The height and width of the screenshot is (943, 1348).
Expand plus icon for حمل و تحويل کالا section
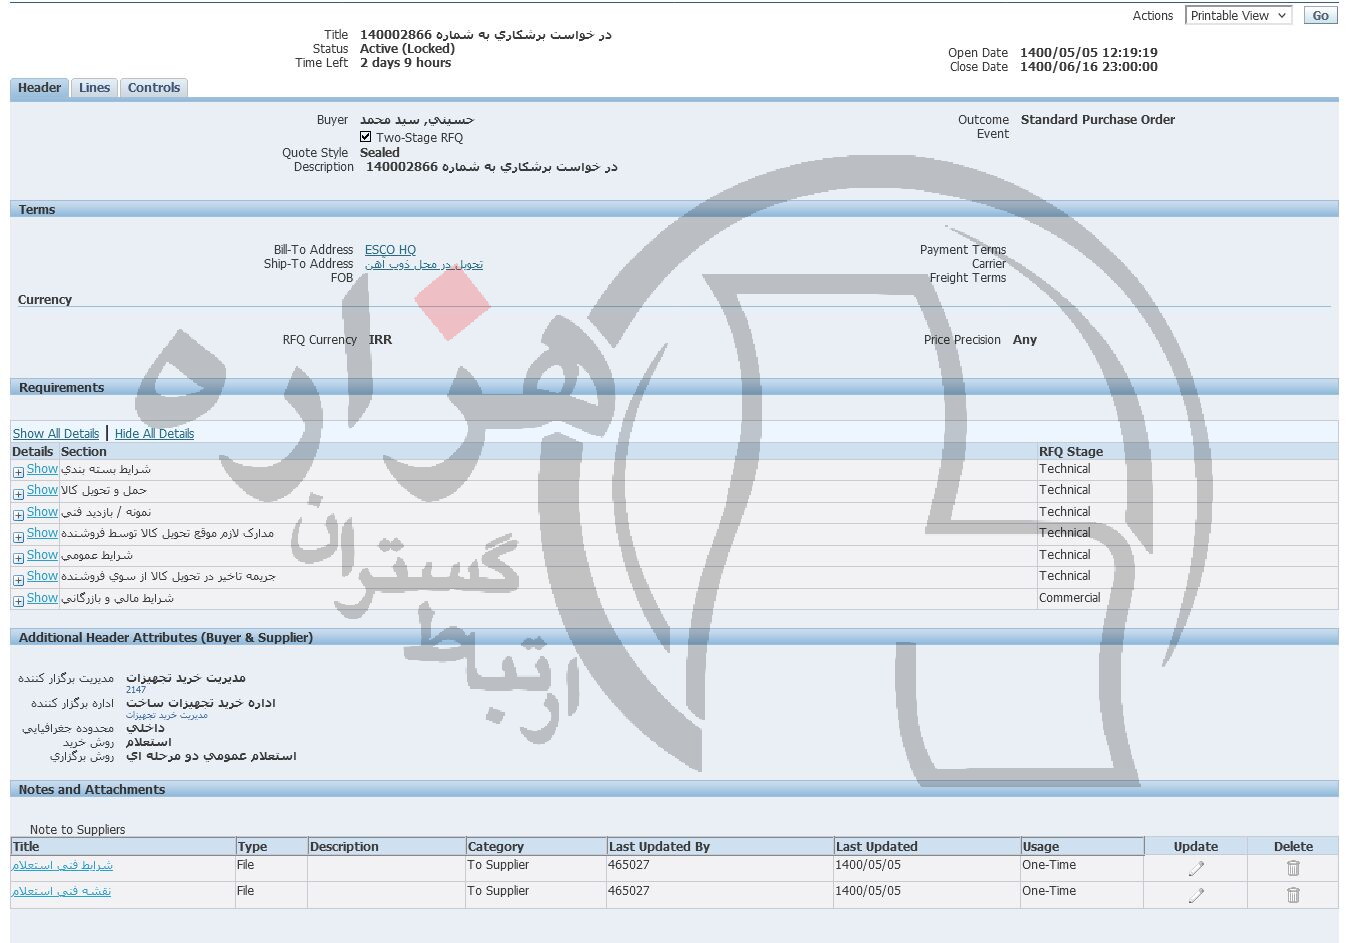click(18, 494)
